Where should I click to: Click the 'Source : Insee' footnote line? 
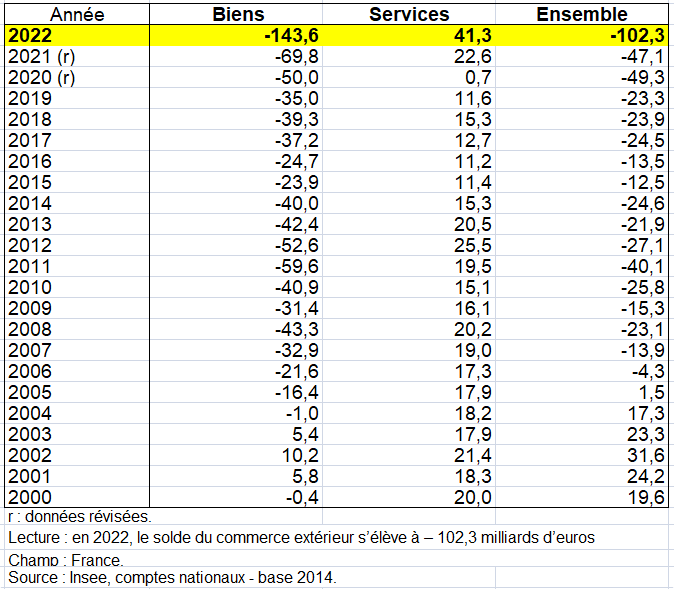coord(172,578)
